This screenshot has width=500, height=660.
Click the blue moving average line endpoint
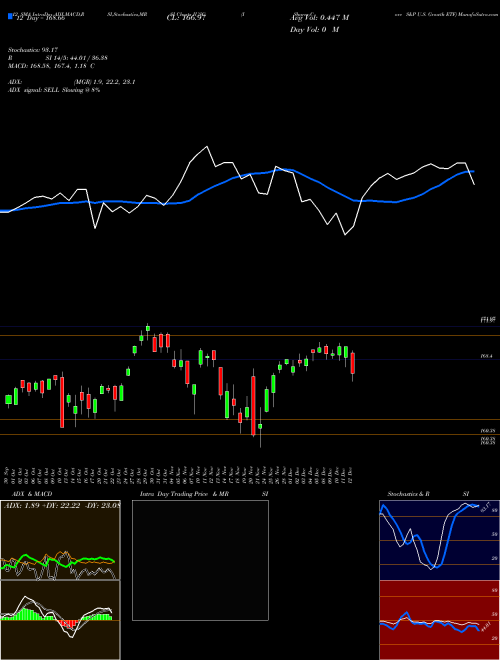click(473, 171)
